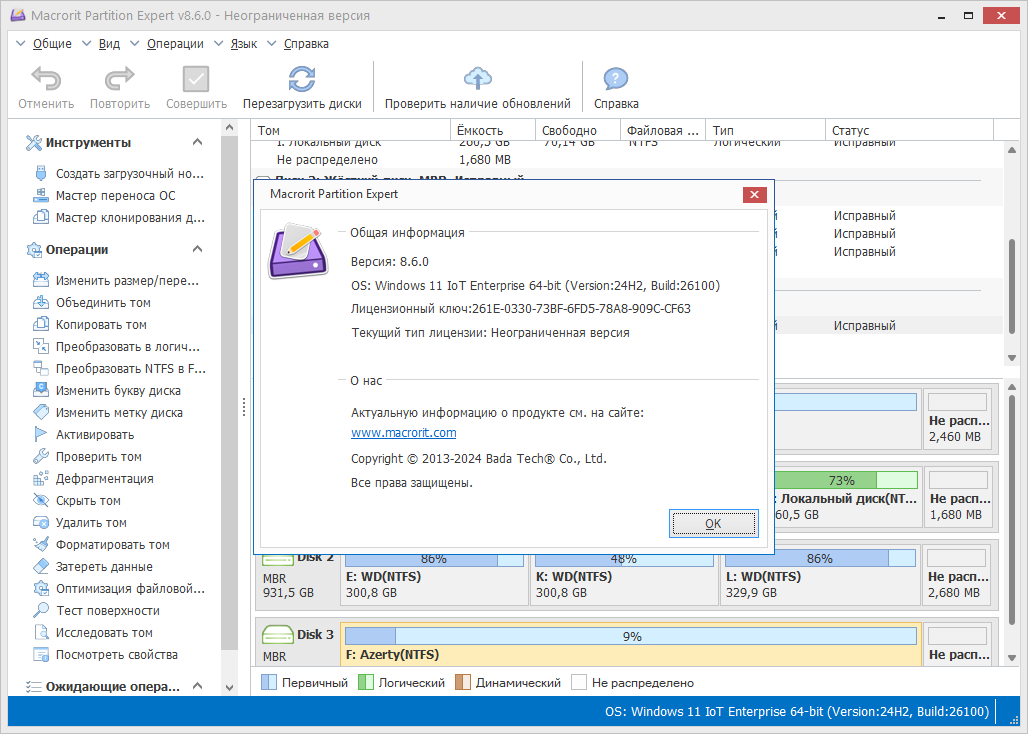Select the F: Azerty(NTFS) partition
Screen dimensions: 1028x734
[631, 645]
